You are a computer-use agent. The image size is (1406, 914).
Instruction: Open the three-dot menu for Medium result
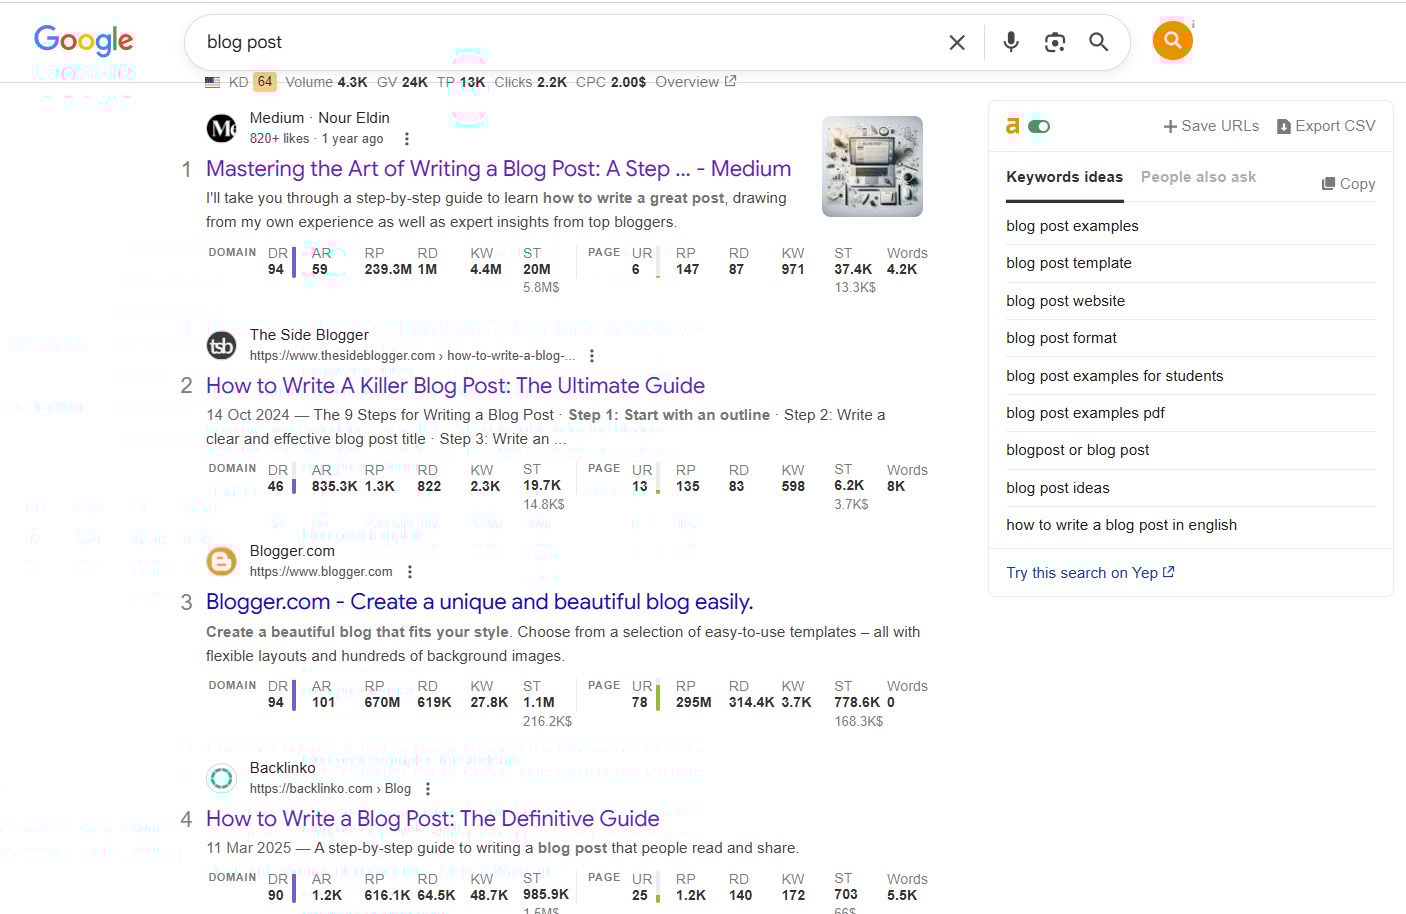coord(406,139)
